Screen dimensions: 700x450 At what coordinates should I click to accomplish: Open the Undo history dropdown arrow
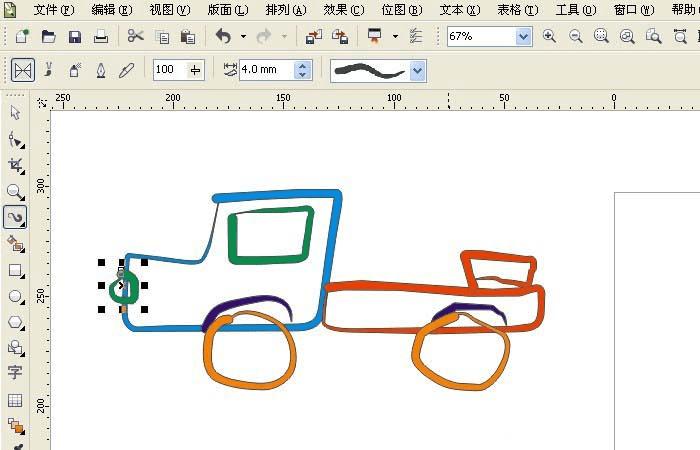(243, 37)
